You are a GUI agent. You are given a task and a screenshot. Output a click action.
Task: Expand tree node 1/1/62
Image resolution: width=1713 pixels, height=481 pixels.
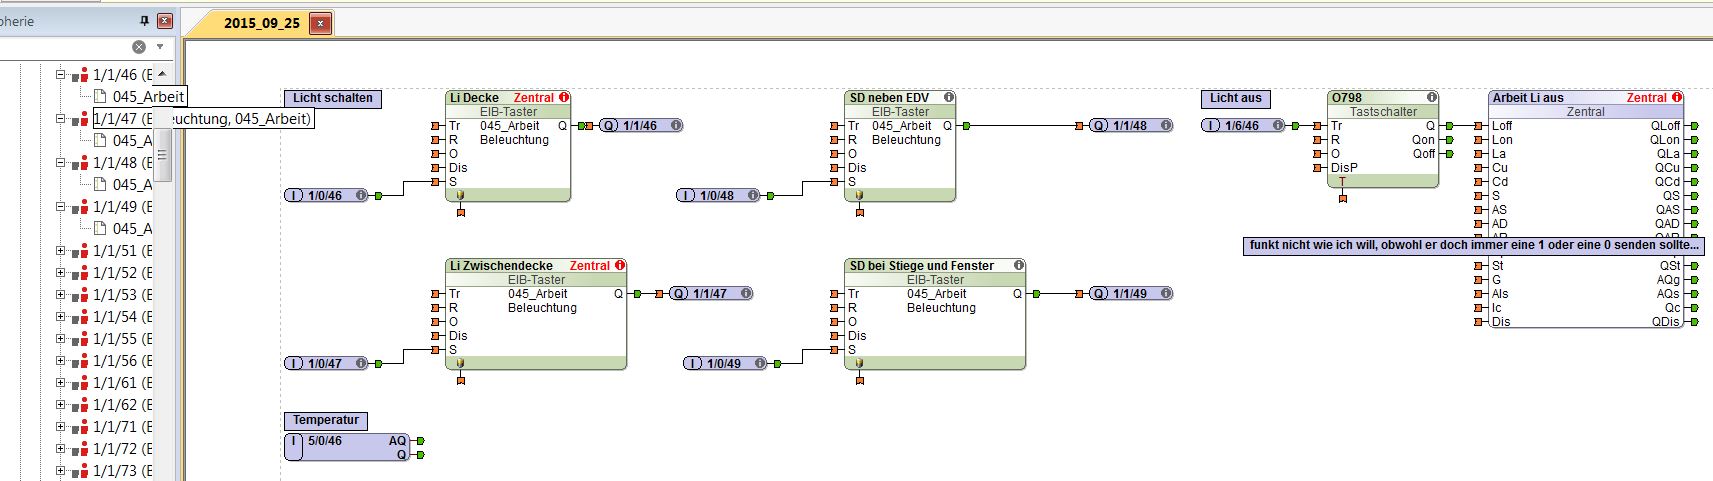tap(60, 405)
